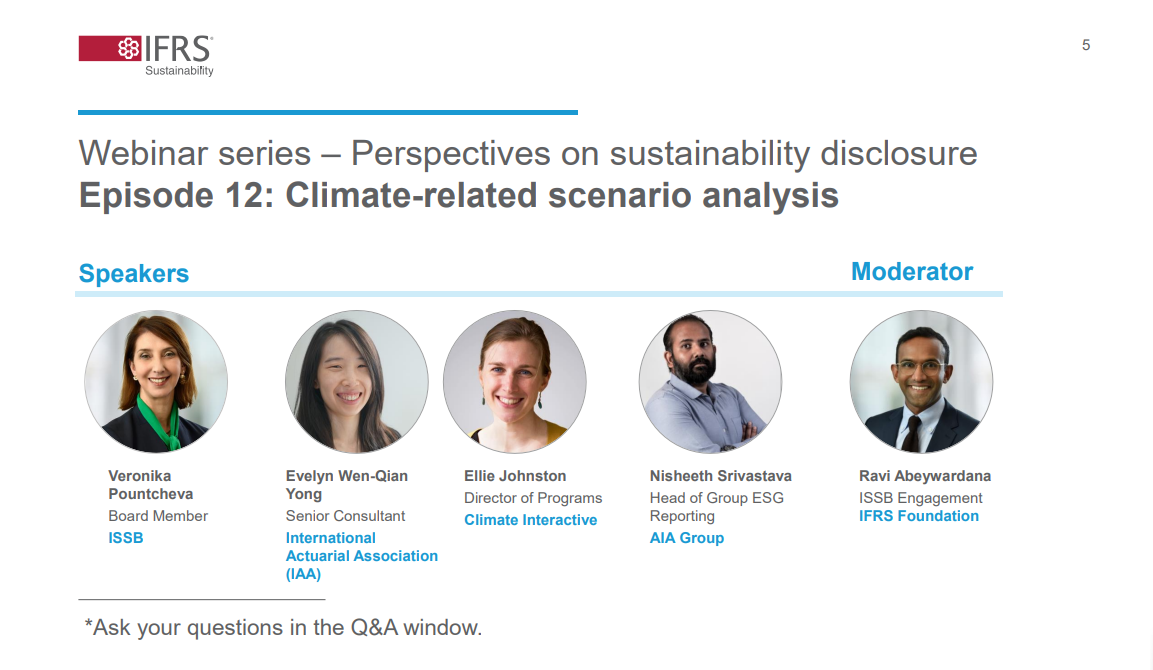Screen dimensions: 1153x670
Task: Click the AIA Group link
Action: click(687, 538)
